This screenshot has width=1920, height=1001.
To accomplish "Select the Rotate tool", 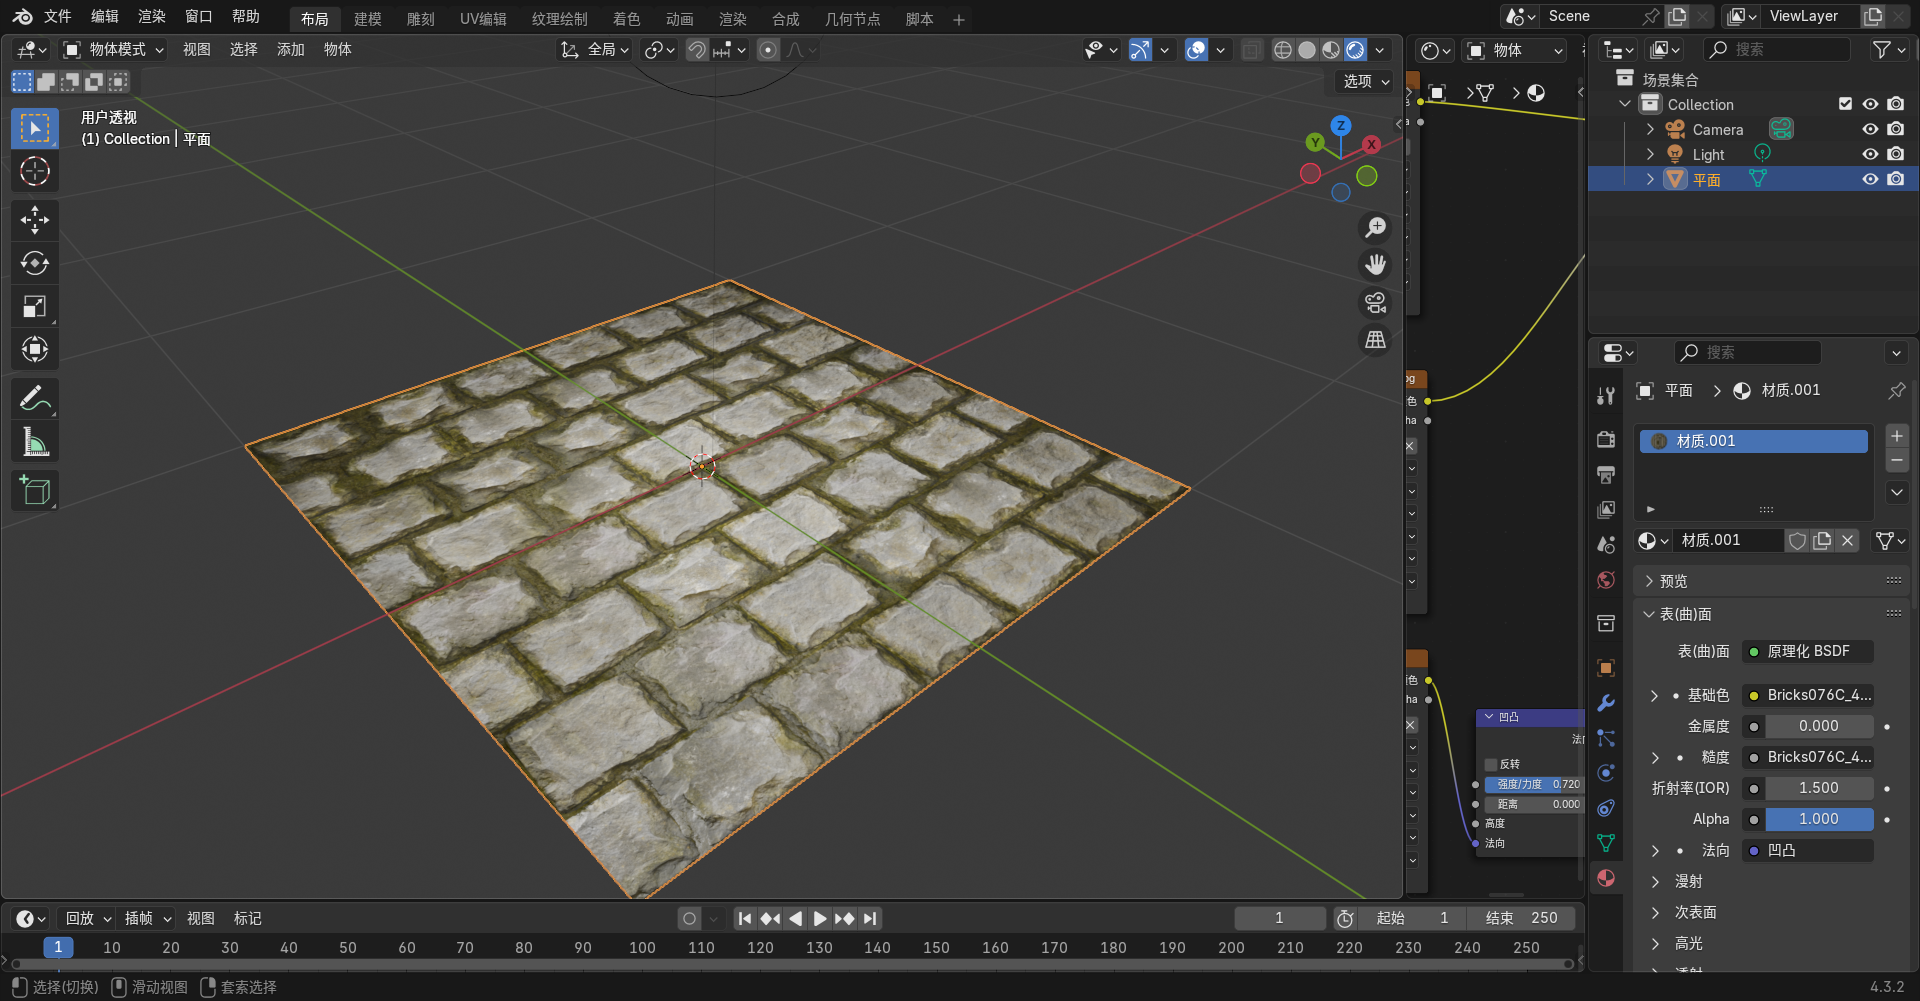I will coord(35,263).
